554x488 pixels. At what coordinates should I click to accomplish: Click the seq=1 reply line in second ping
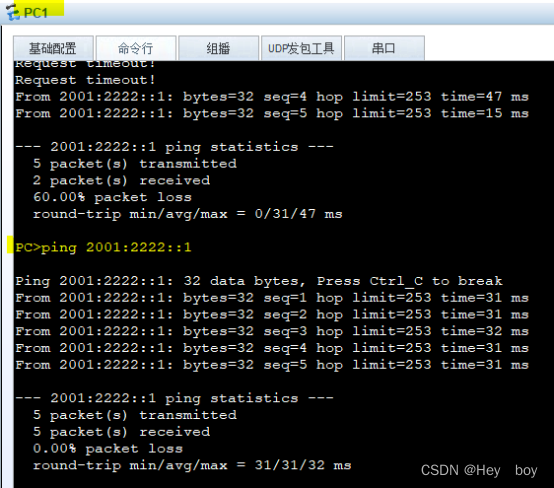pyautogui.click(x=272, y=298)
